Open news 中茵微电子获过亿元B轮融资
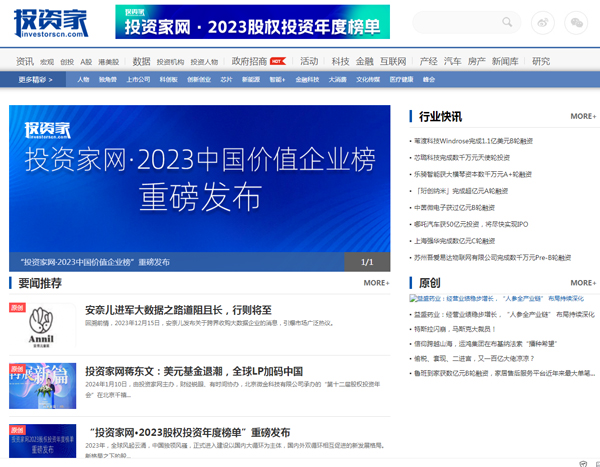Screen dimensions: 600x467 [x=455, y=208]
